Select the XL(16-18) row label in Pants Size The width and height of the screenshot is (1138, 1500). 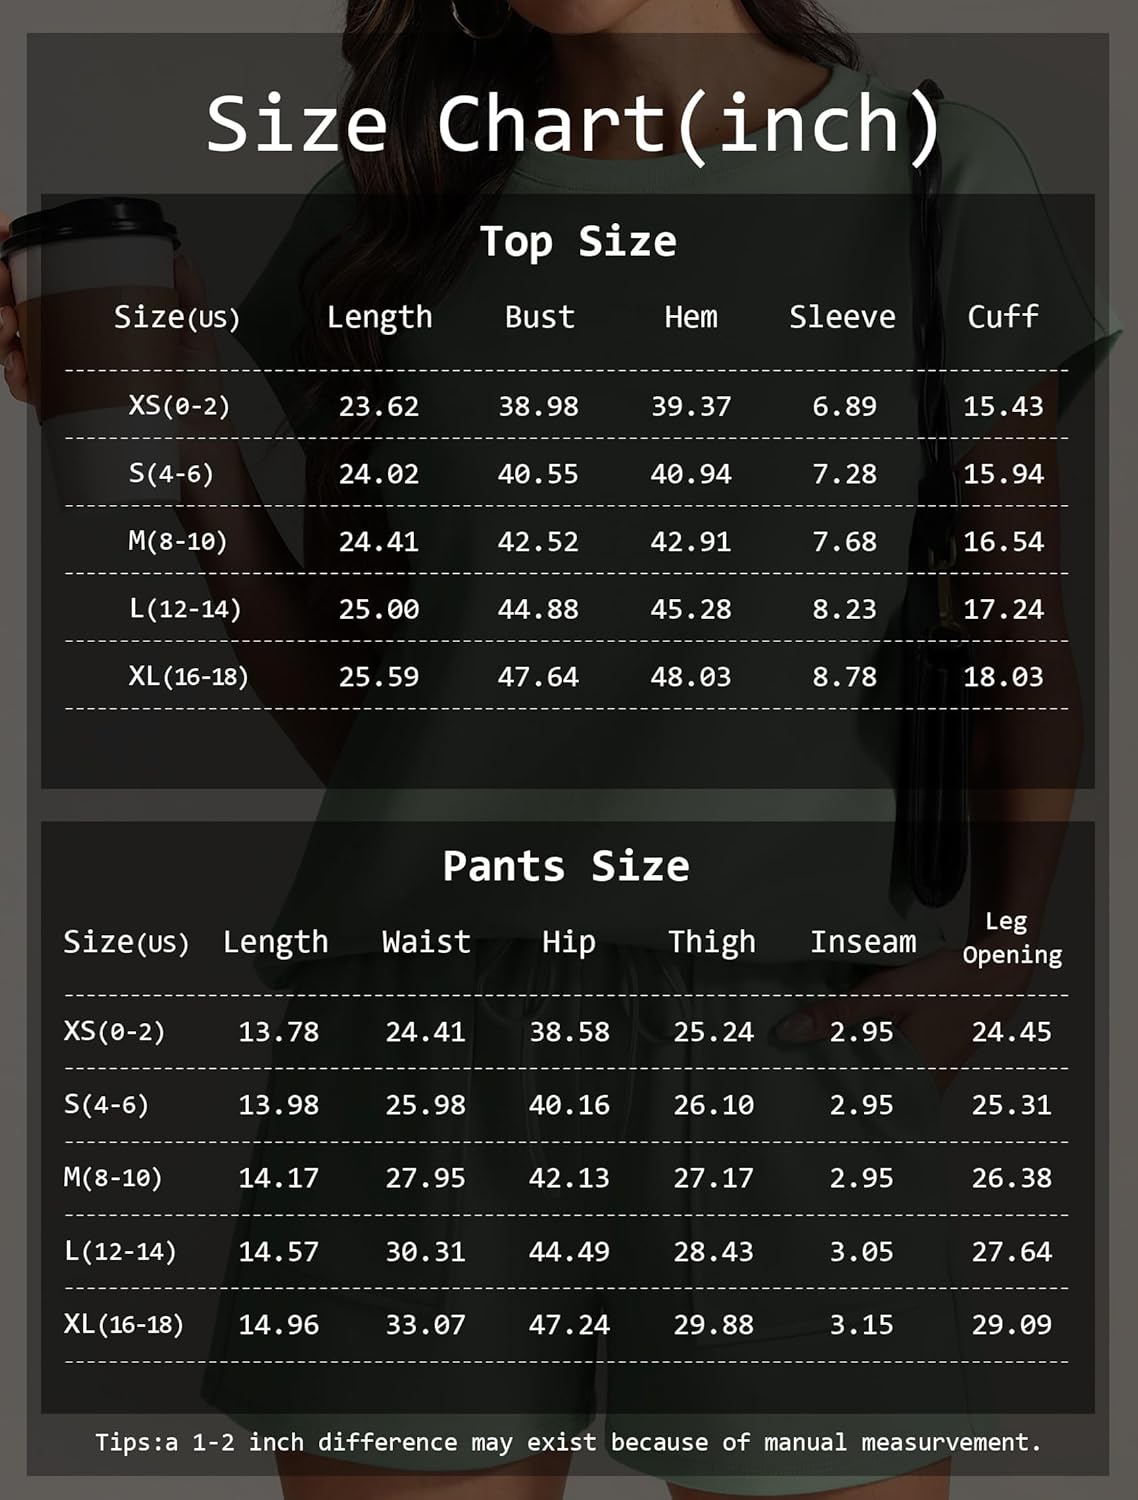(x=124, y=1325)
